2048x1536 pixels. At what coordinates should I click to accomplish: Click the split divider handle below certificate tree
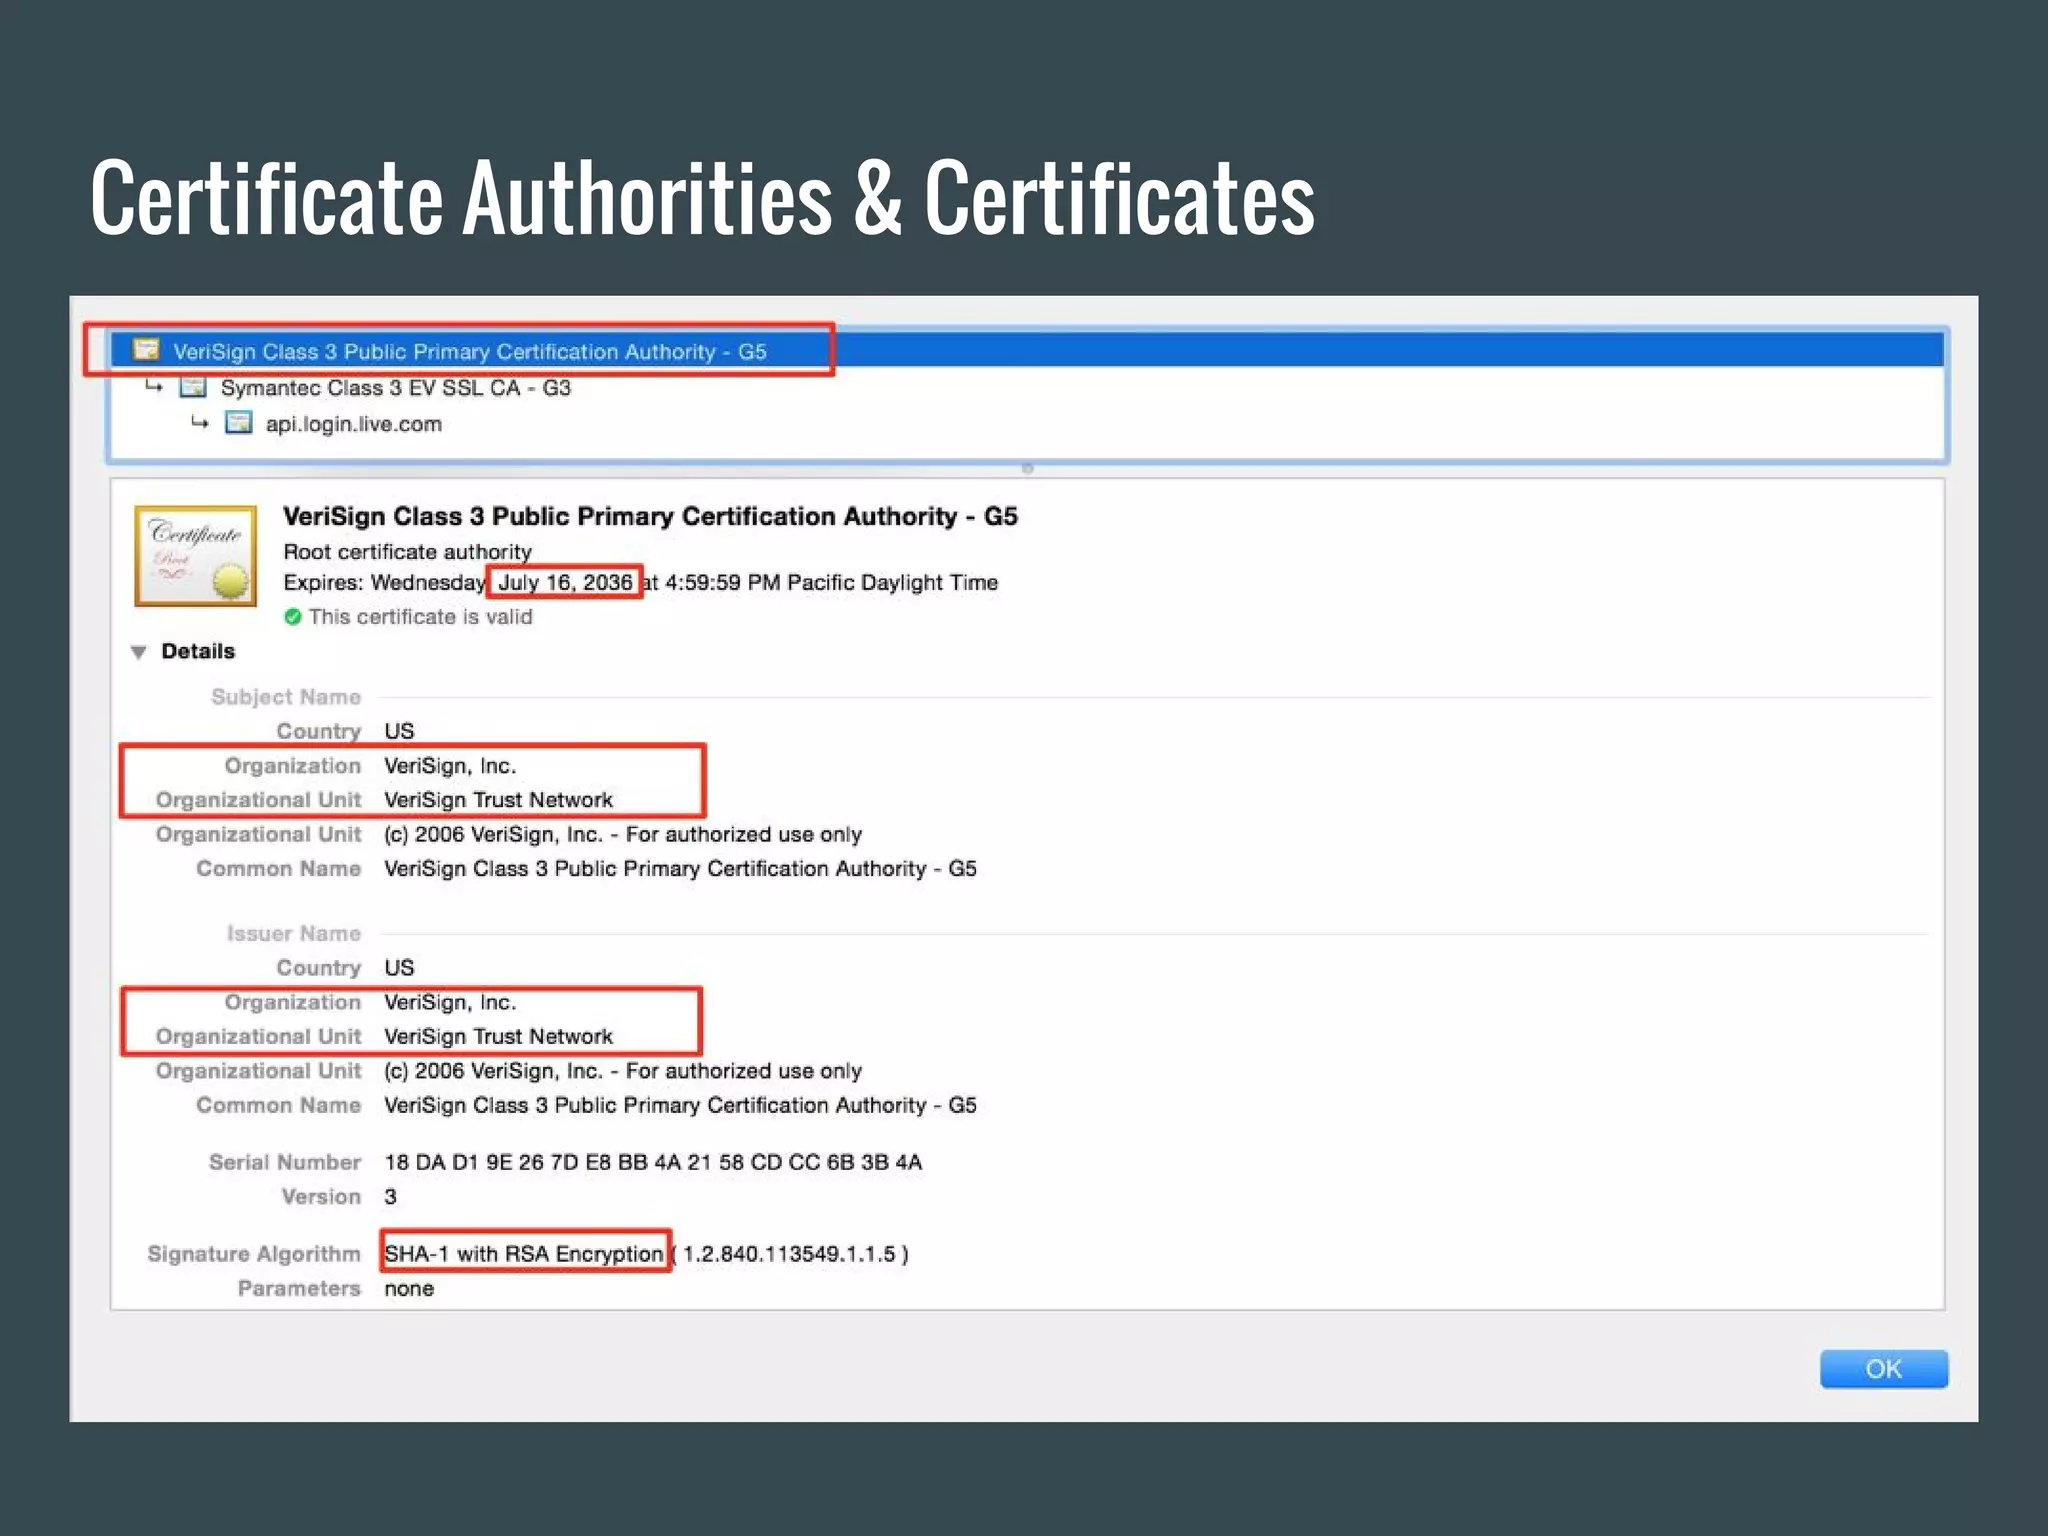click(x=1027, y=468)
